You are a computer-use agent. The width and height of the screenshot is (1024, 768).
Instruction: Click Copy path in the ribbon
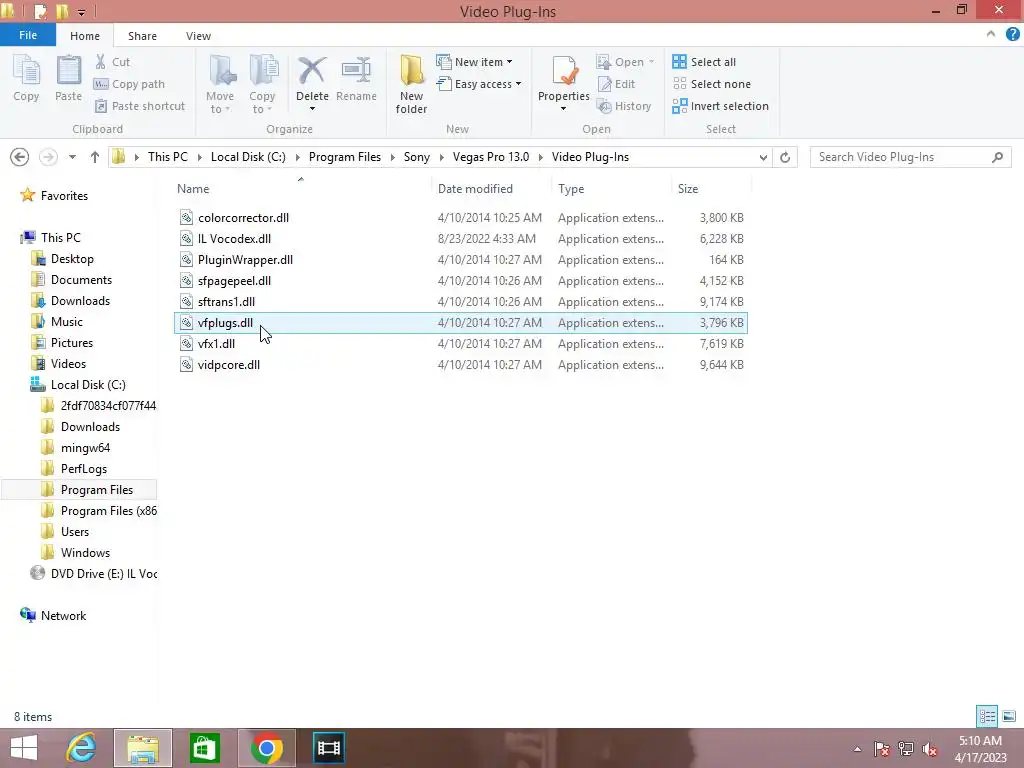click(x=129, y=84)
